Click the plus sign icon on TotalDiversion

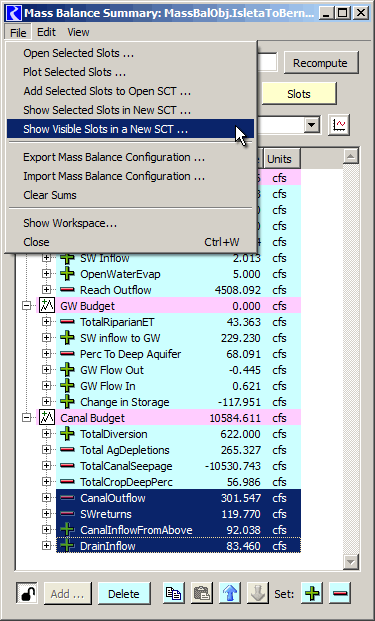point(67,434)
